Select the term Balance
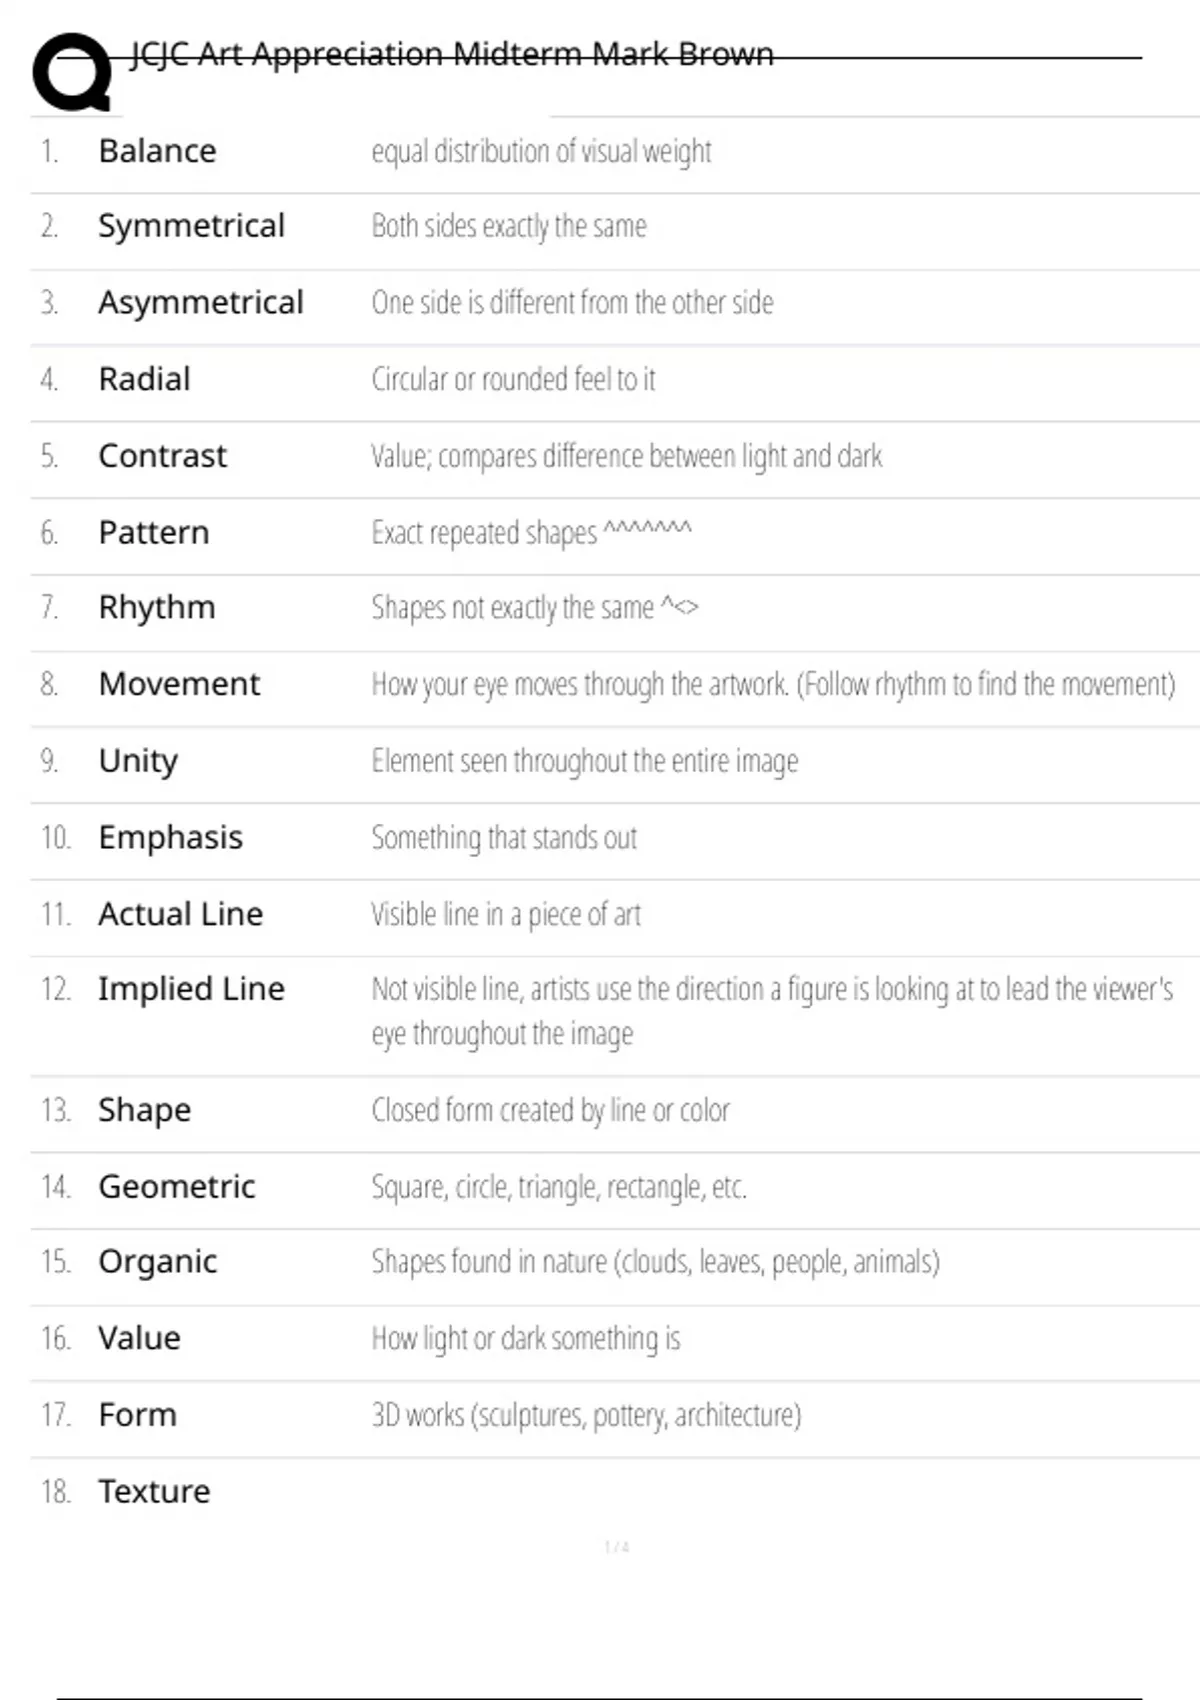The height and width of the screenshot is (1700, 1200). [x=157, y=151]
